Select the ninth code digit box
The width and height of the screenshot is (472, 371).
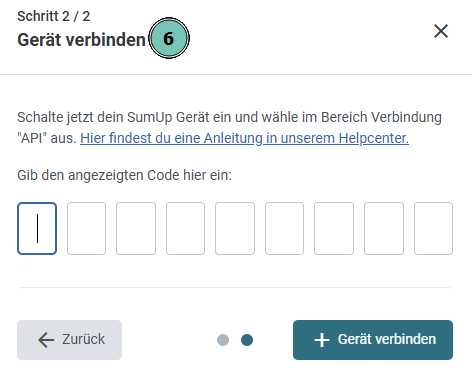(x=433, y=228)
